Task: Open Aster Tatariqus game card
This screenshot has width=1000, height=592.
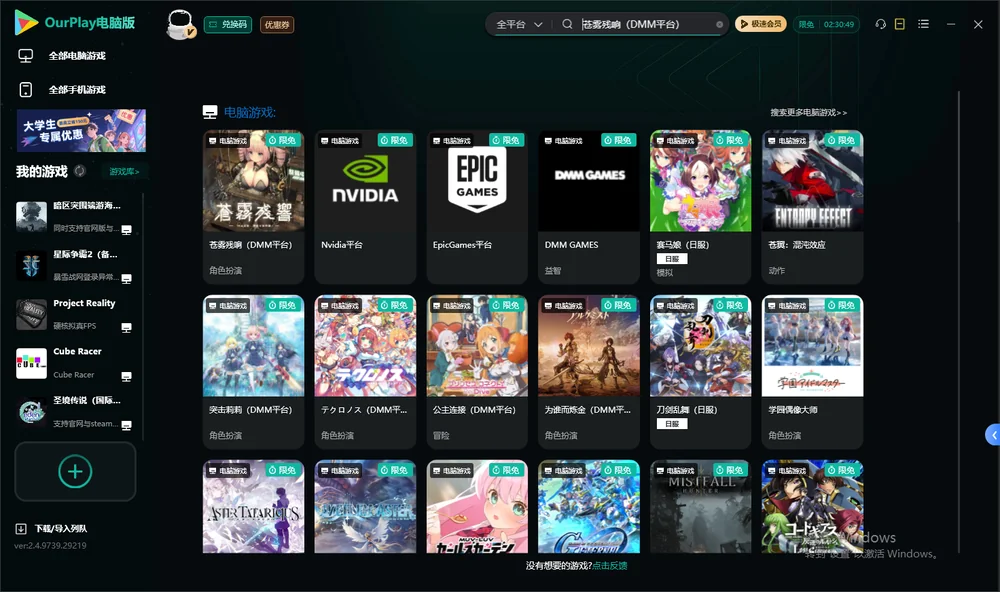Action: pos(253,507)
